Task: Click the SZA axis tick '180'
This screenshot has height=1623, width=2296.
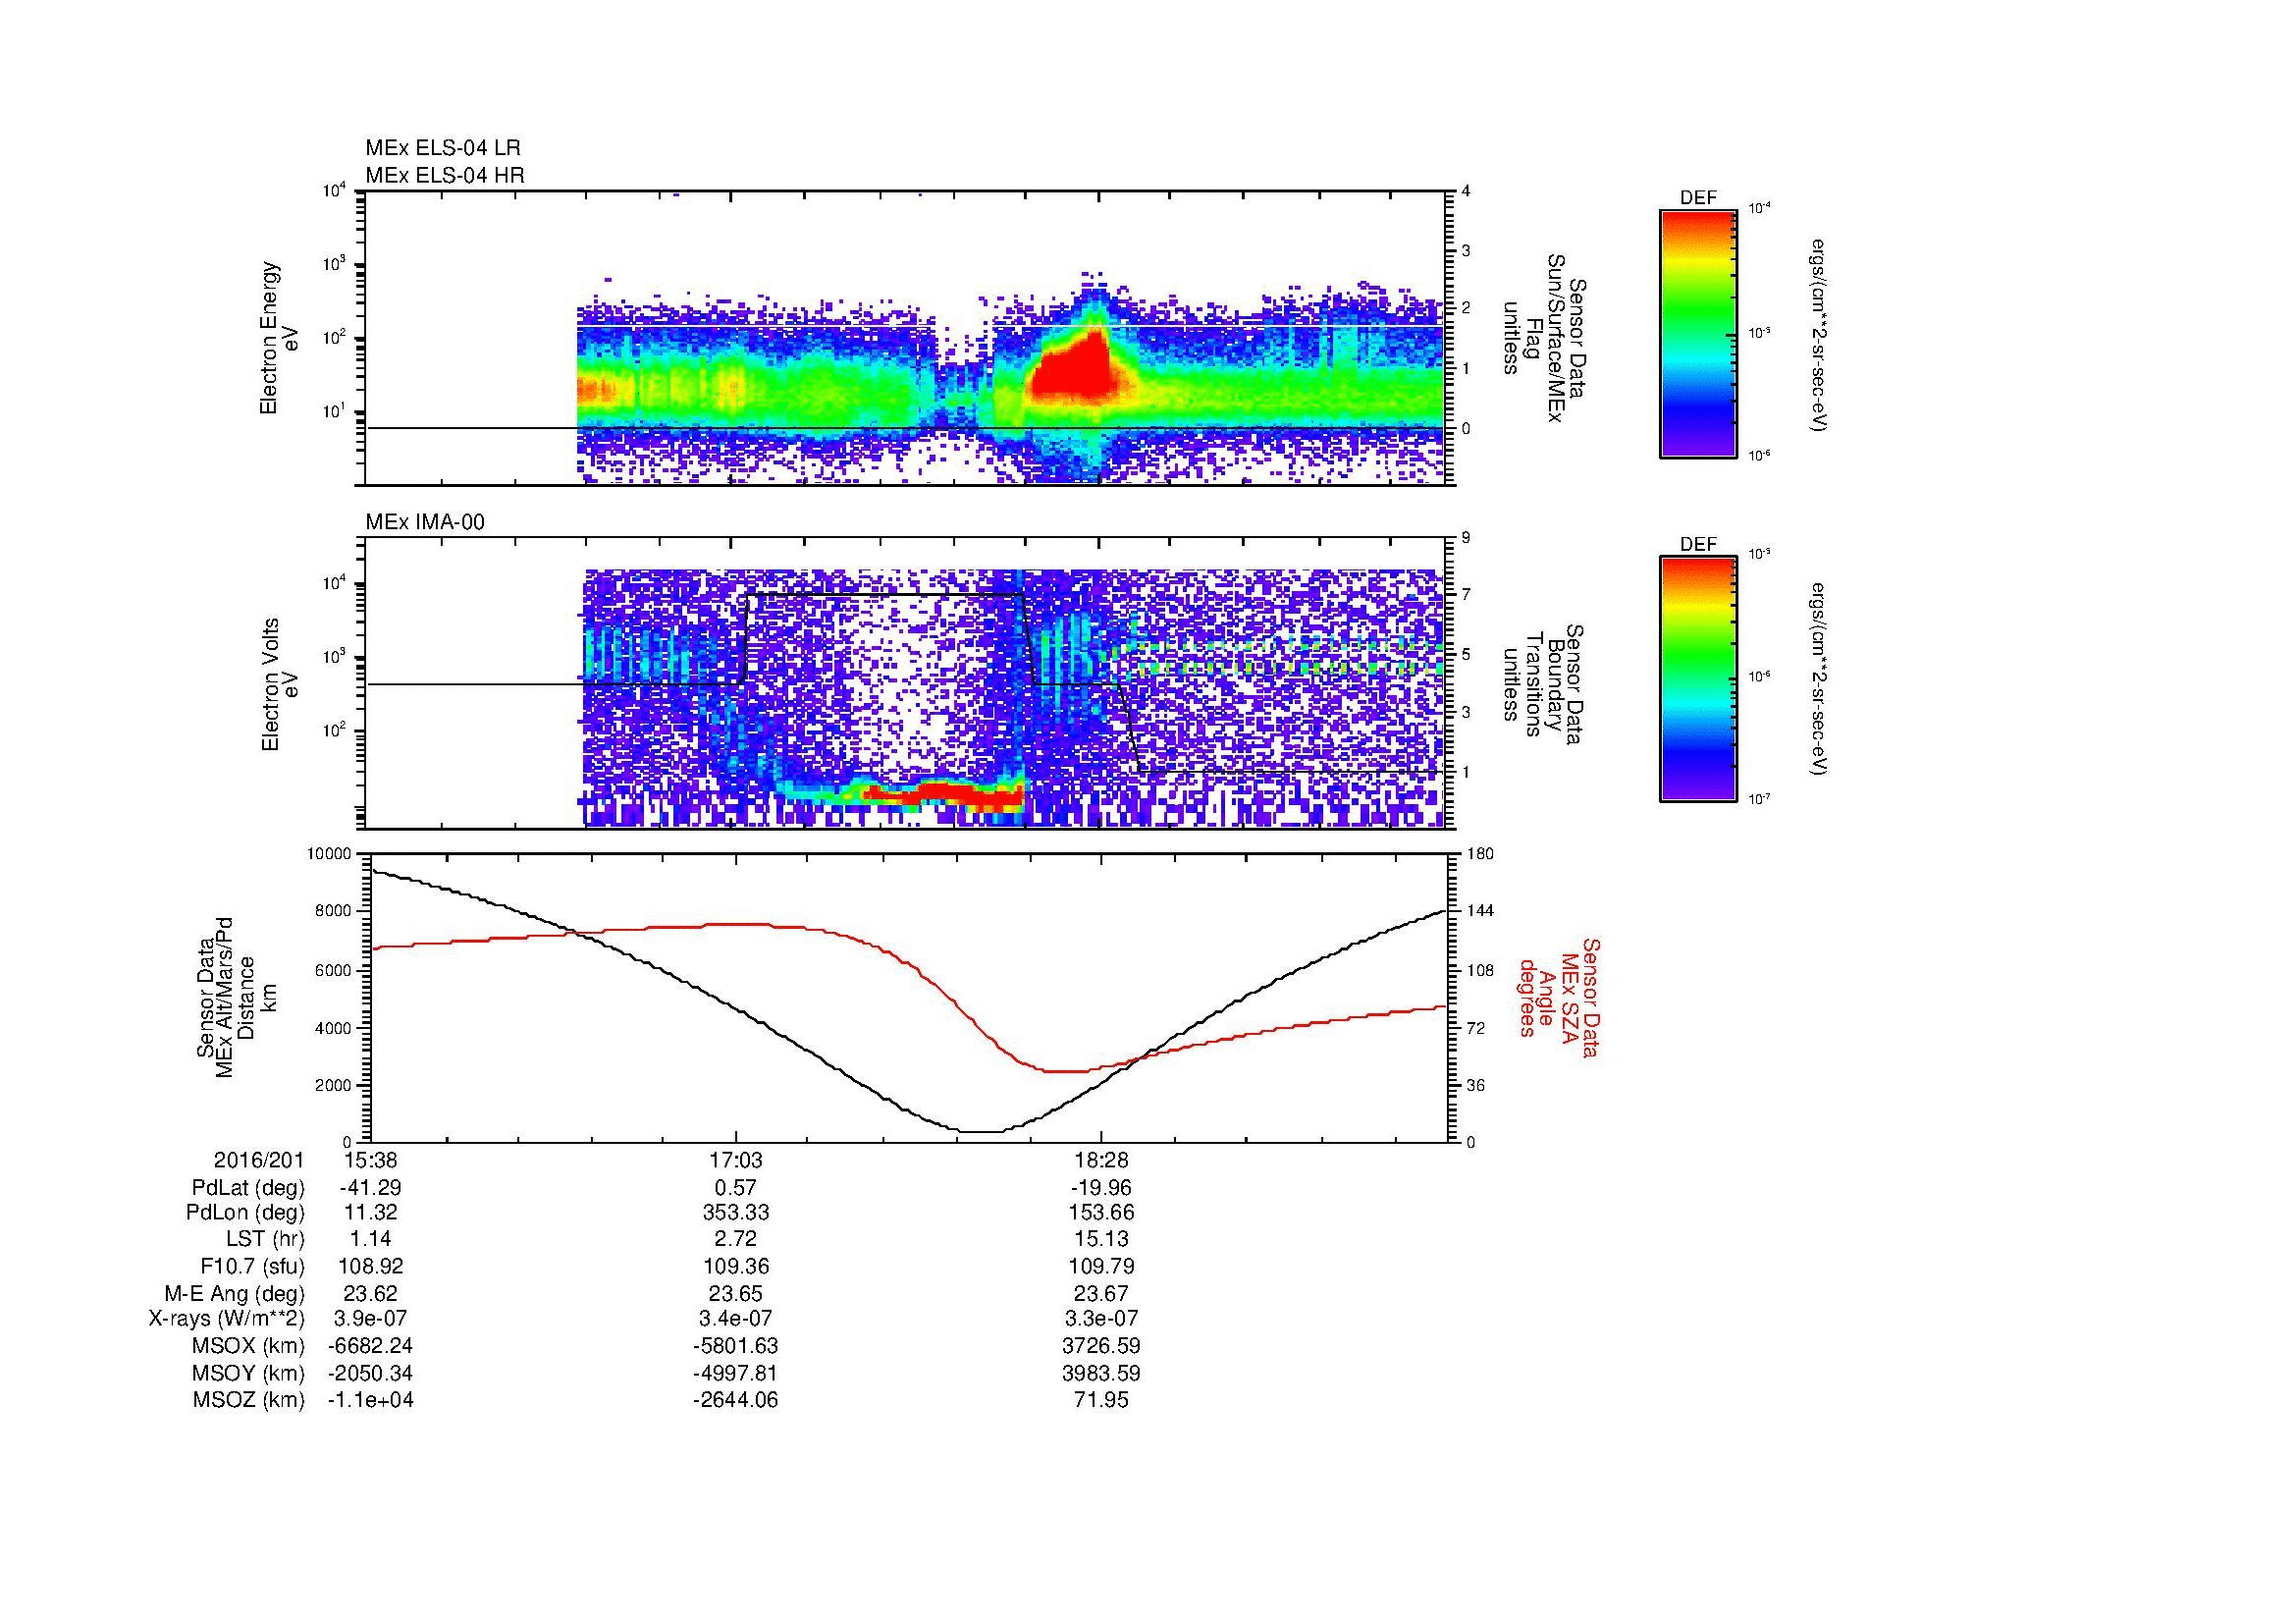Action: (1480, 854)
